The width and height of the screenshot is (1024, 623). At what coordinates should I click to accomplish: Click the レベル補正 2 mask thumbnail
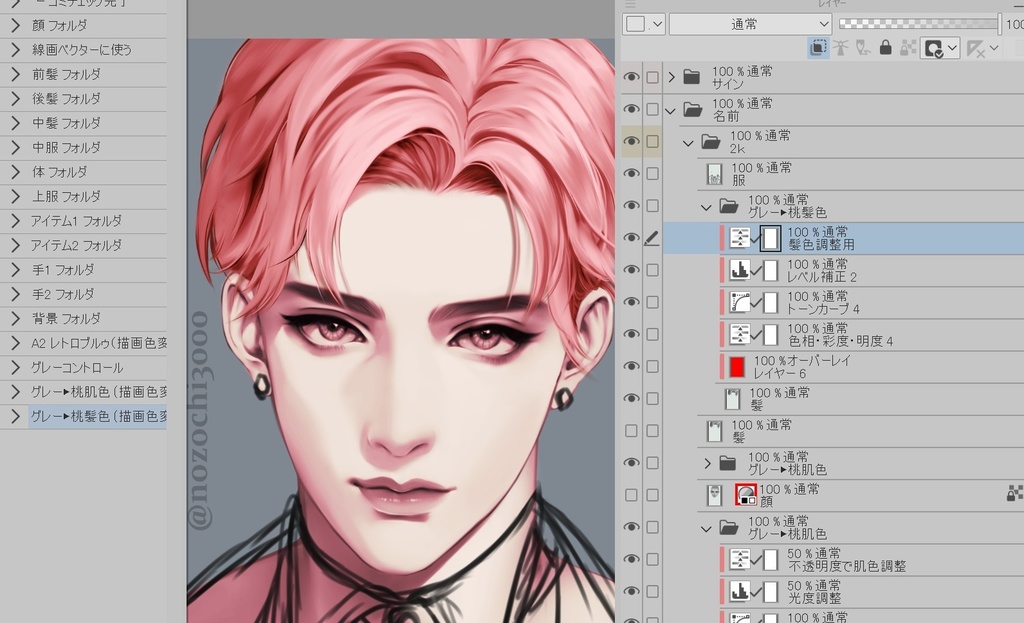point(771,270)
